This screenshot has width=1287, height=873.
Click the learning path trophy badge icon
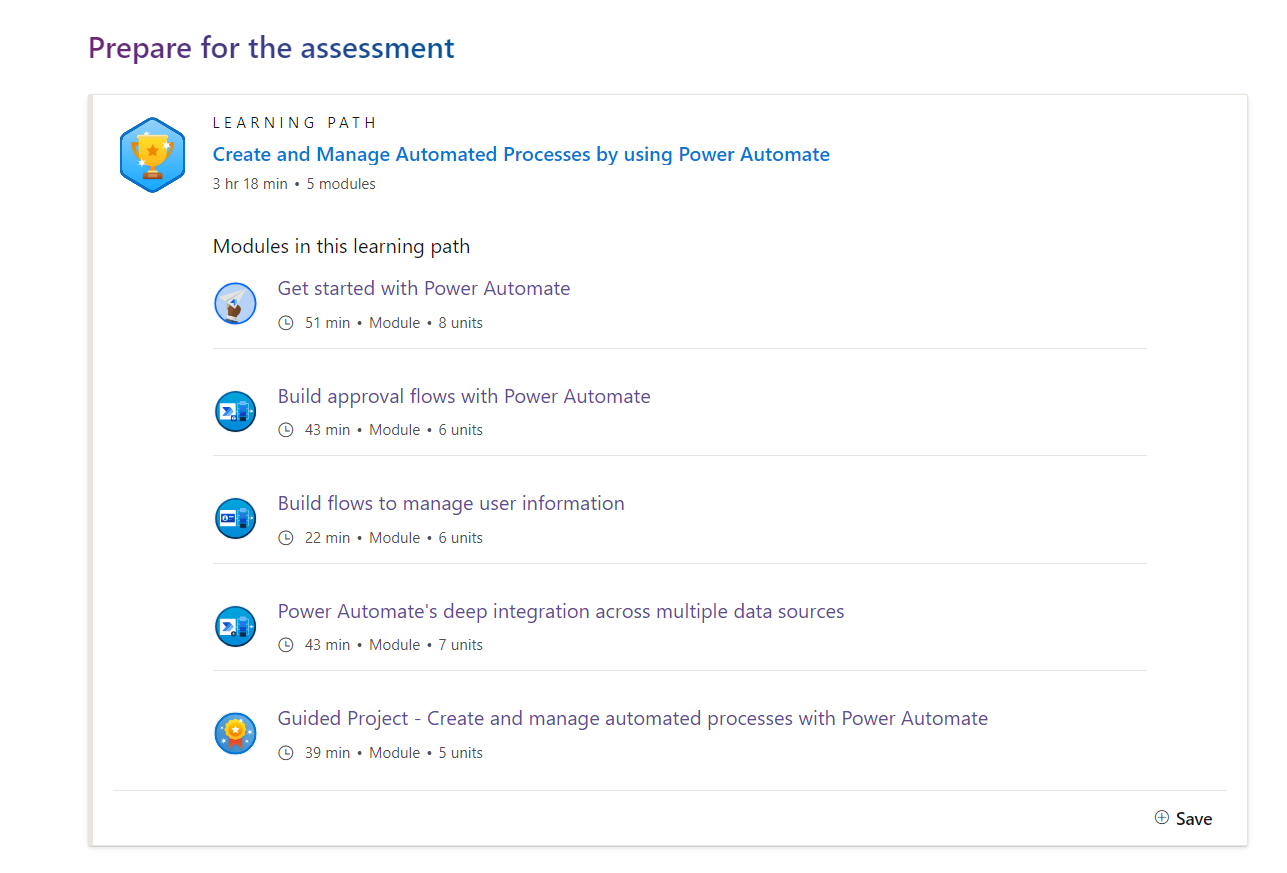tap(152, 155)
